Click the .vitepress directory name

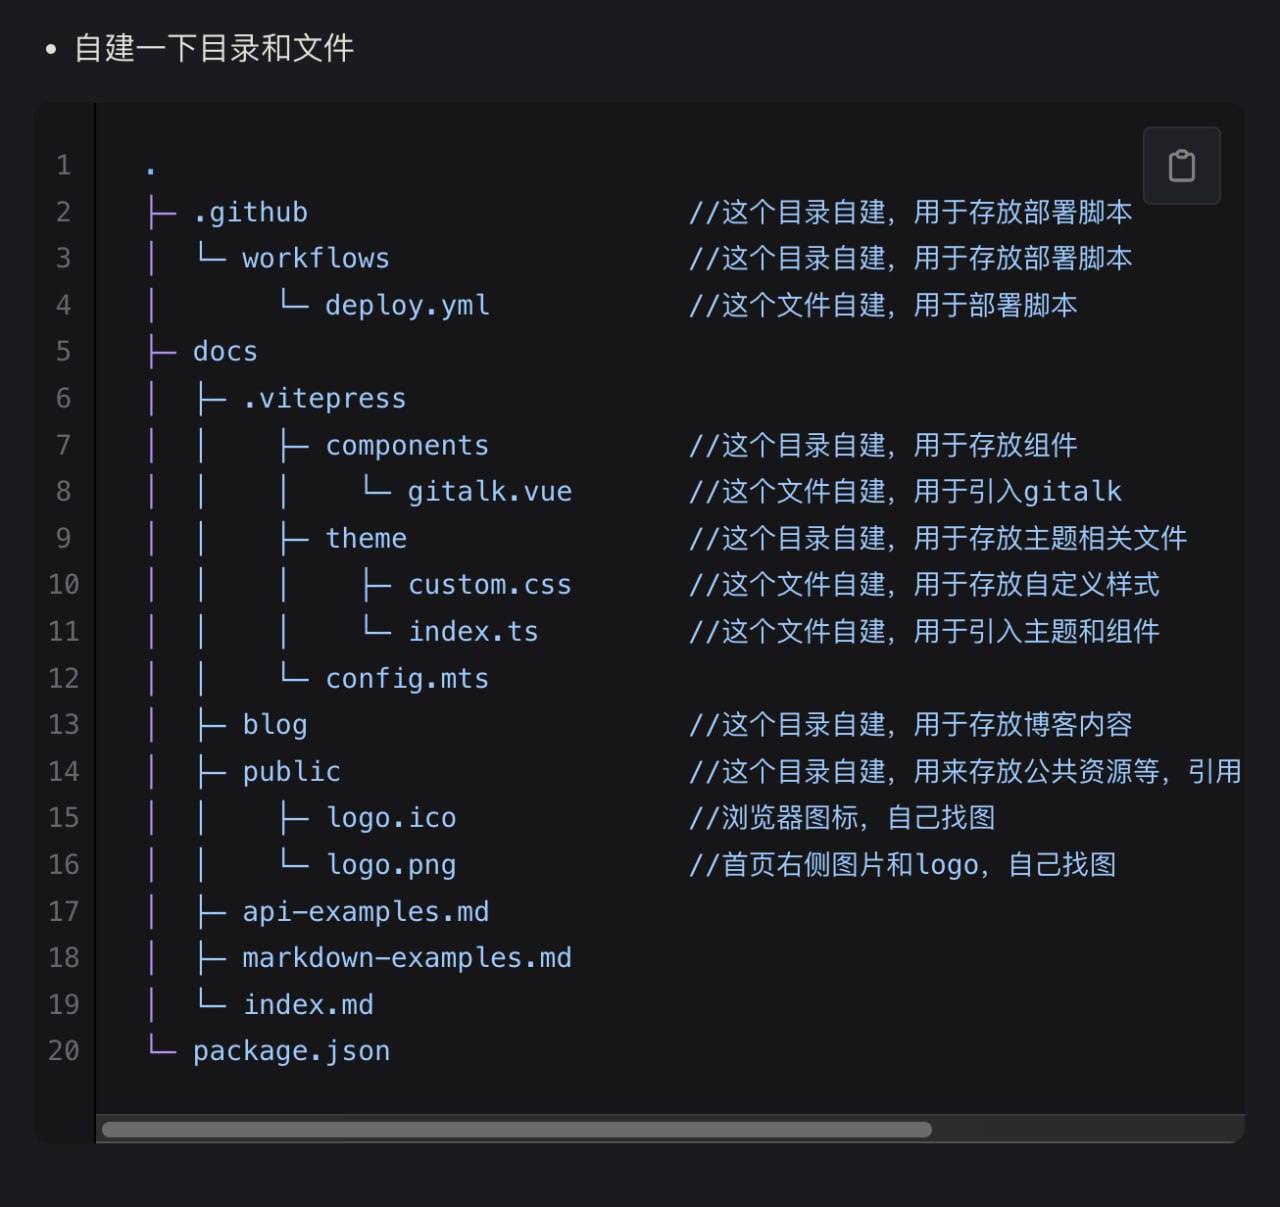(324, 399)
